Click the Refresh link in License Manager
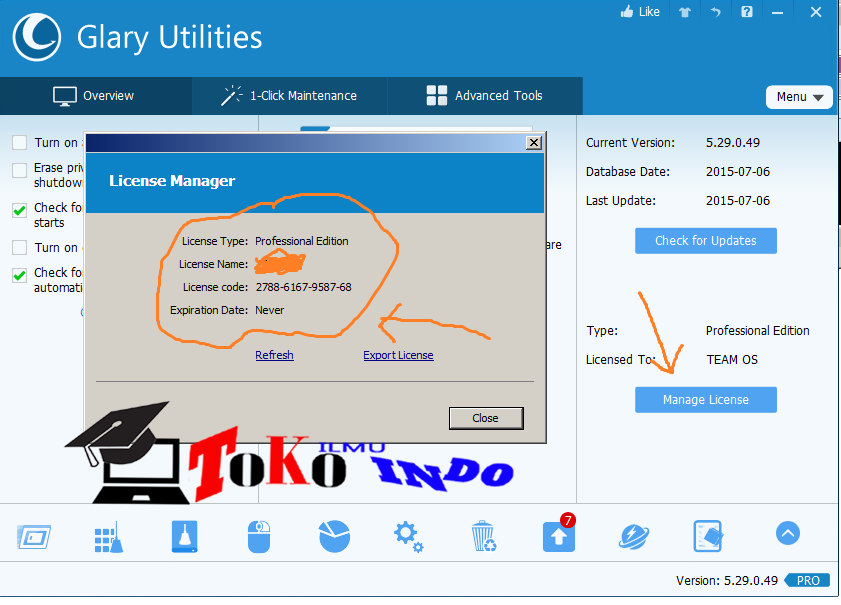This screenshot has height=605, width=841. 274,355
